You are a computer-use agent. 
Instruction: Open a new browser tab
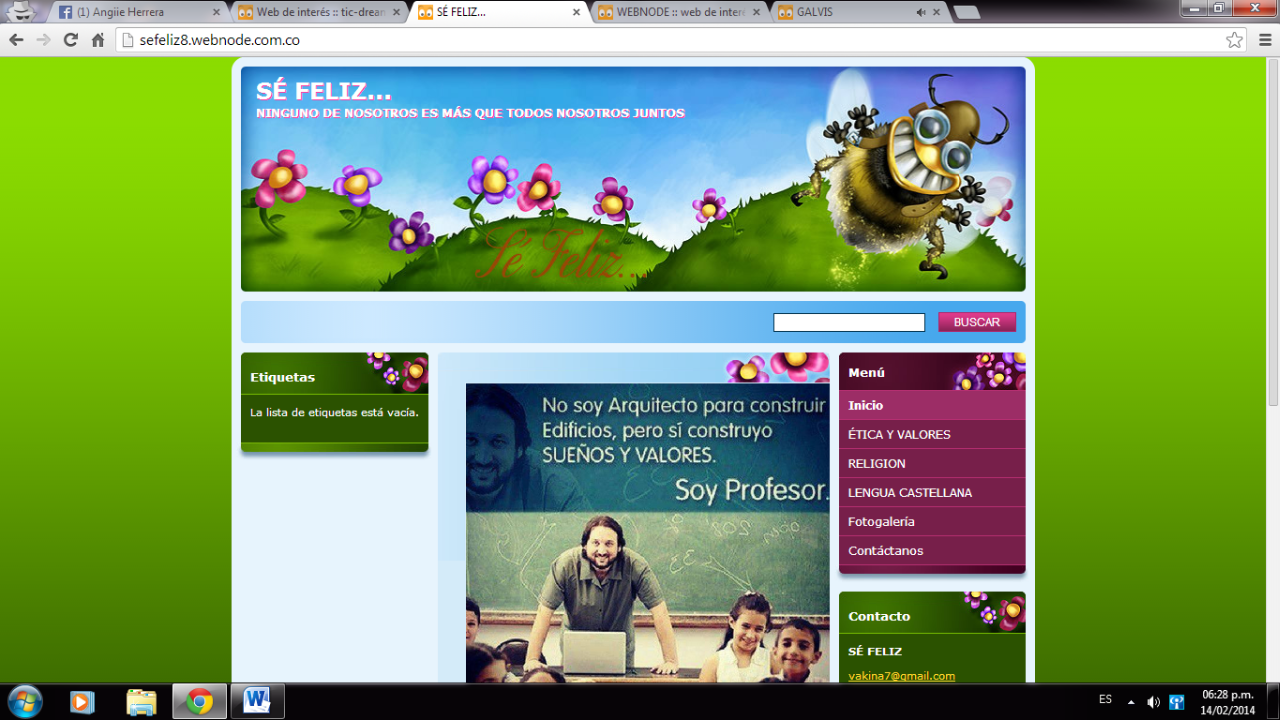966,13
